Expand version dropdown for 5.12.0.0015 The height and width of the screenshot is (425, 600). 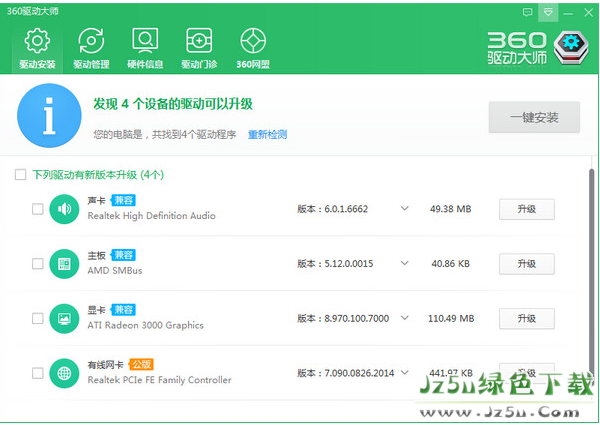point(404,263)
